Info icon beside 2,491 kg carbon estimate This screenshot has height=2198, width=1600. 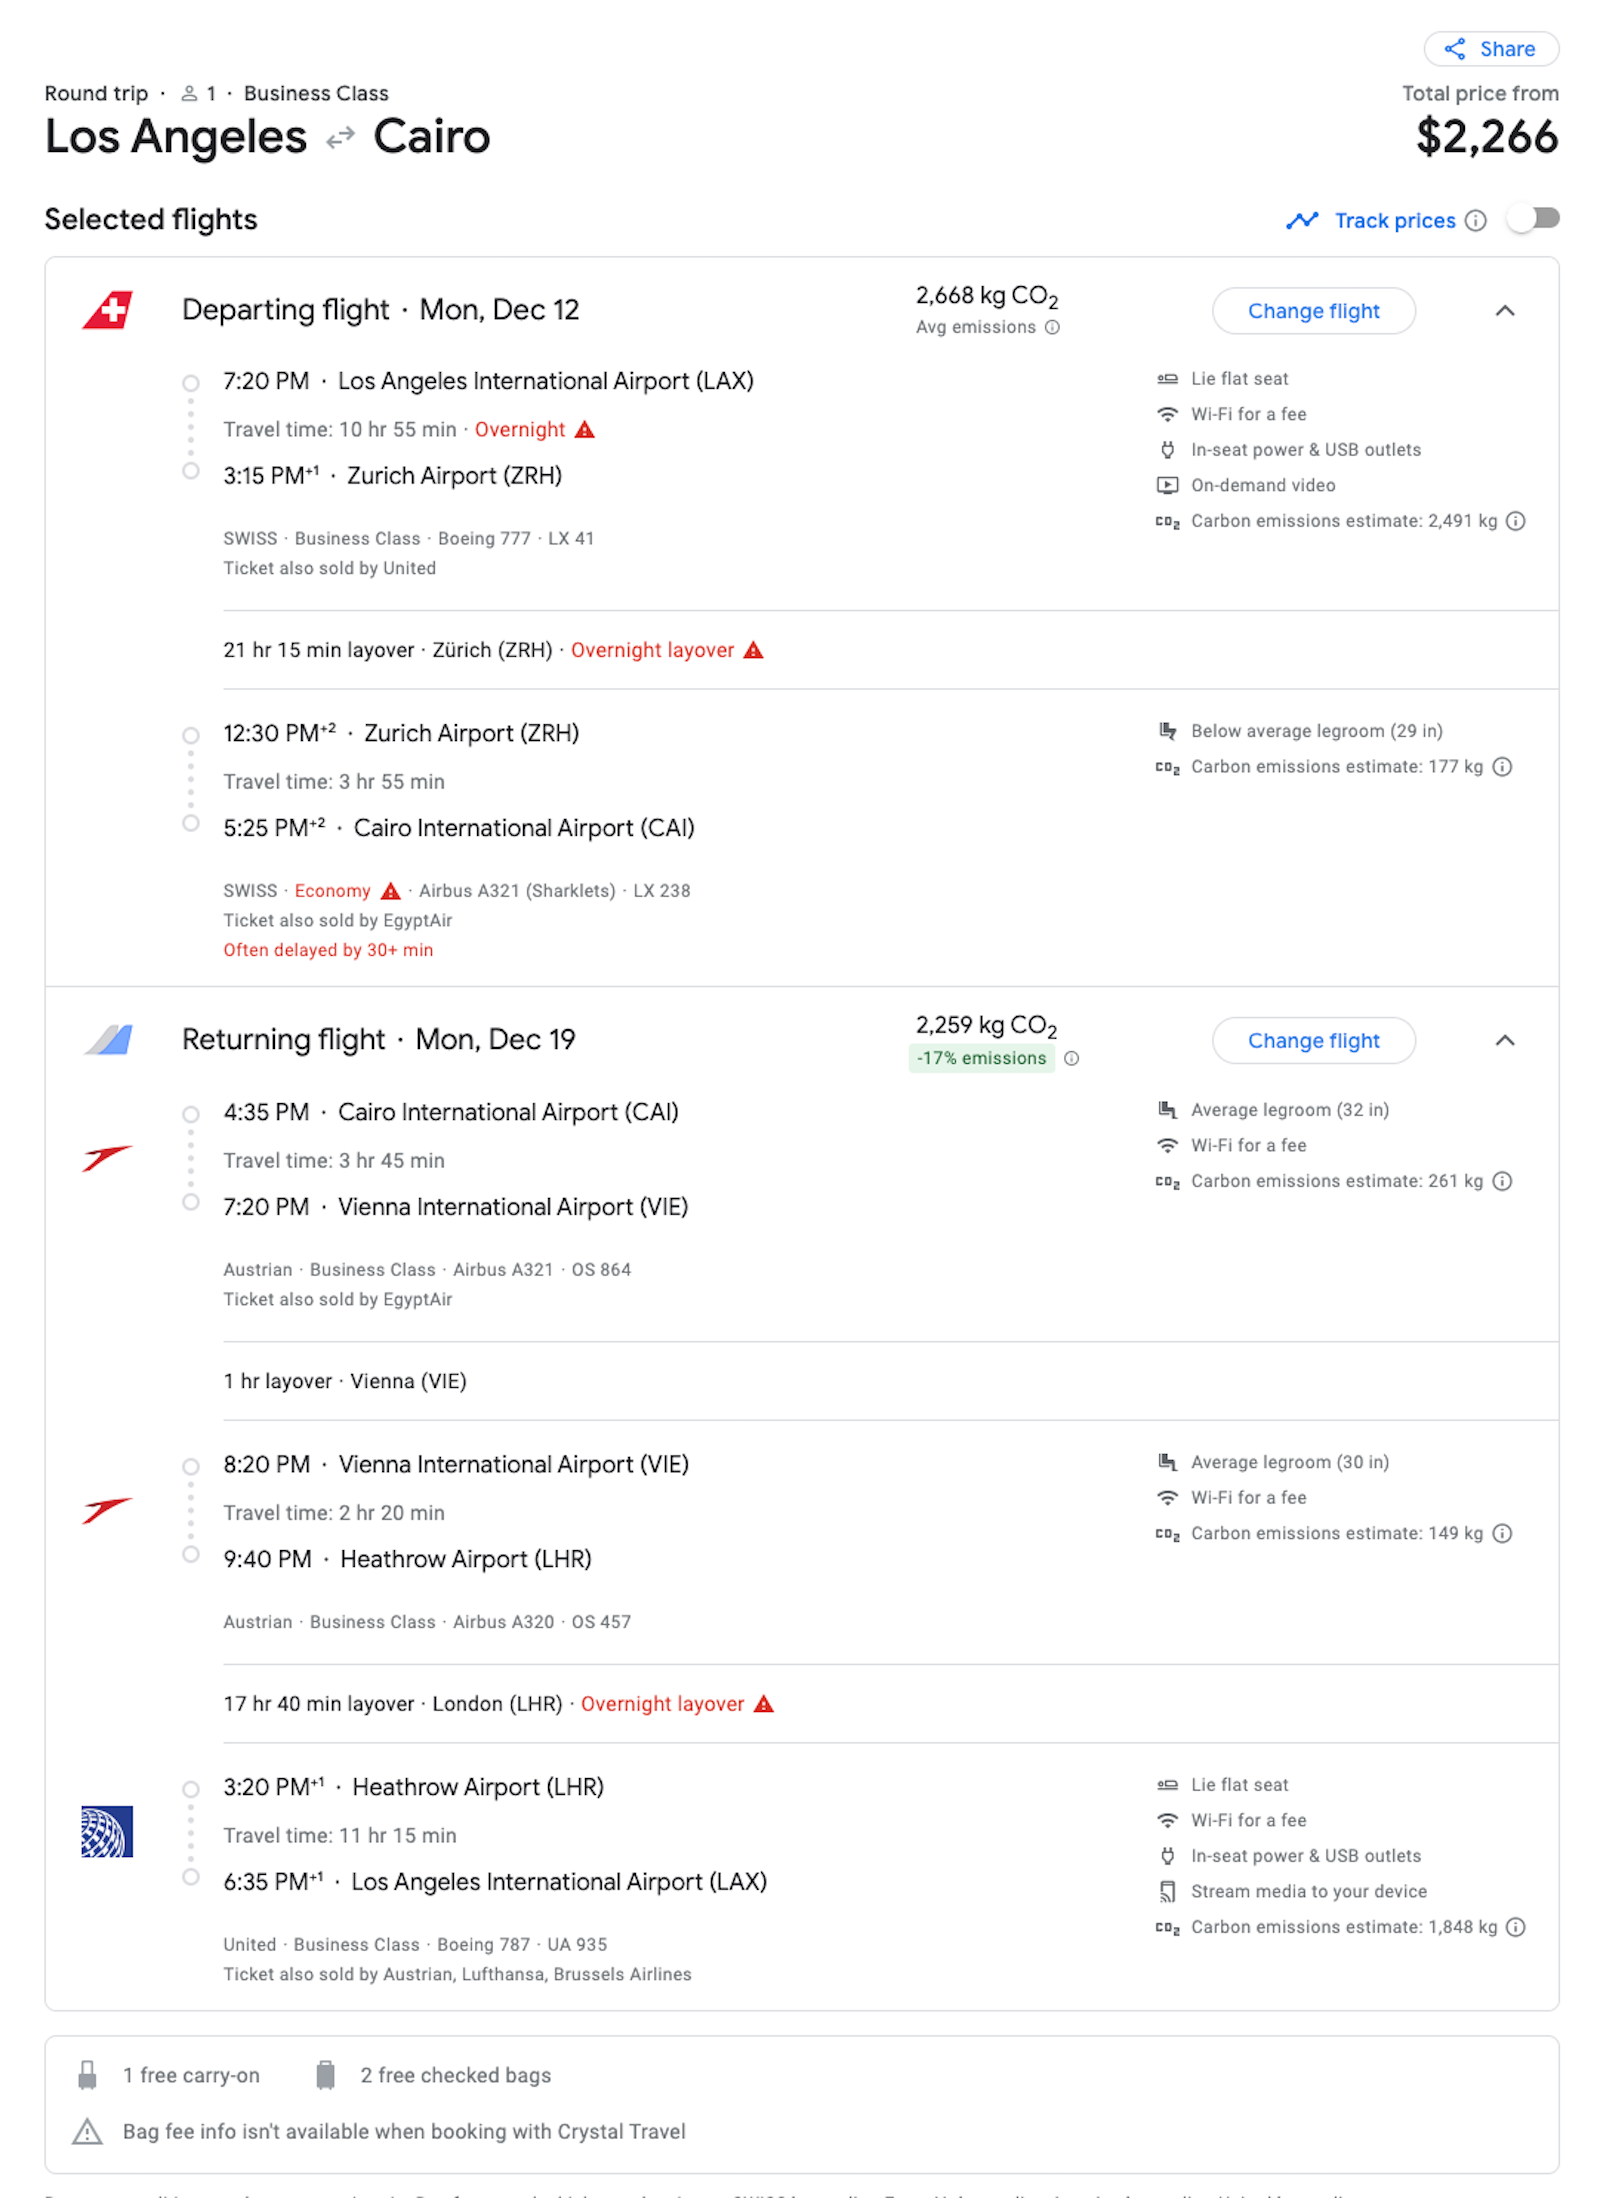(1515, 521)
